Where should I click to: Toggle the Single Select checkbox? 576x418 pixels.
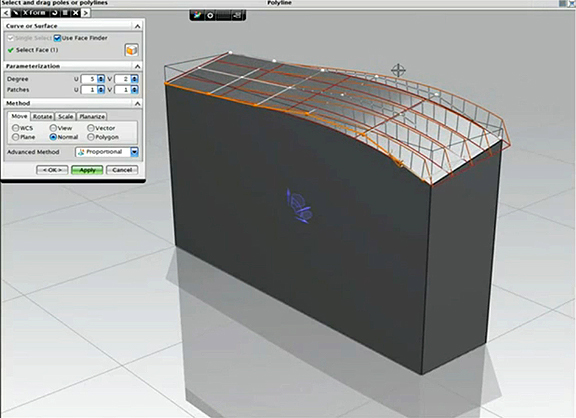[10, 38]
